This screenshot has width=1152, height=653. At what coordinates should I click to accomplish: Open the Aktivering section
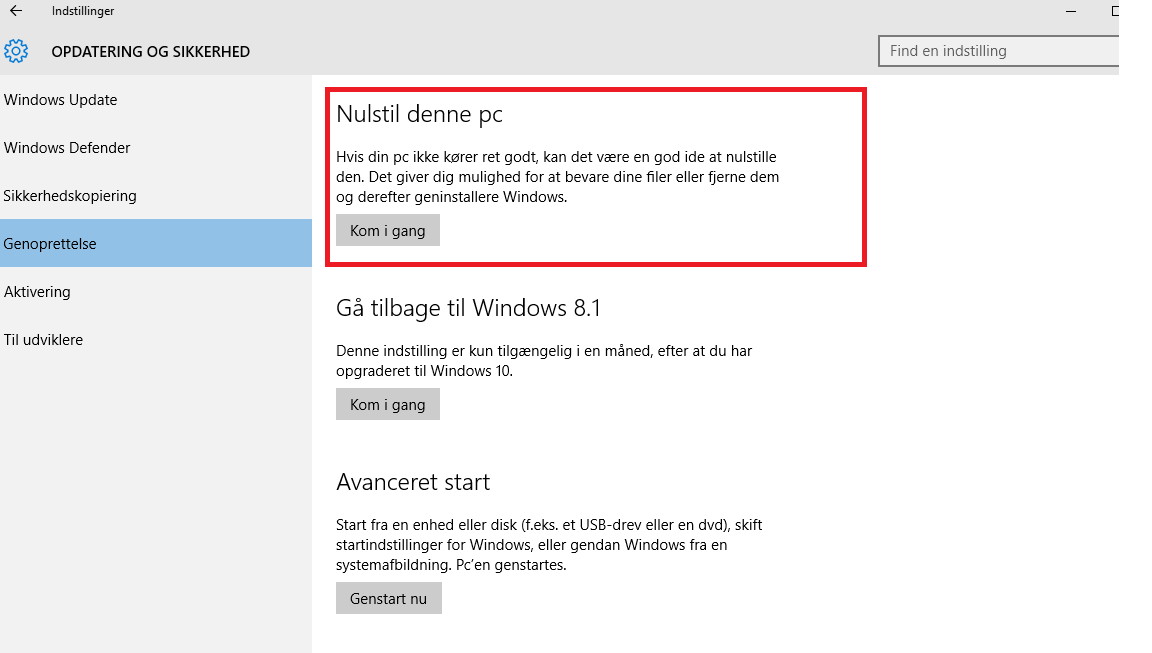[156, 292]
